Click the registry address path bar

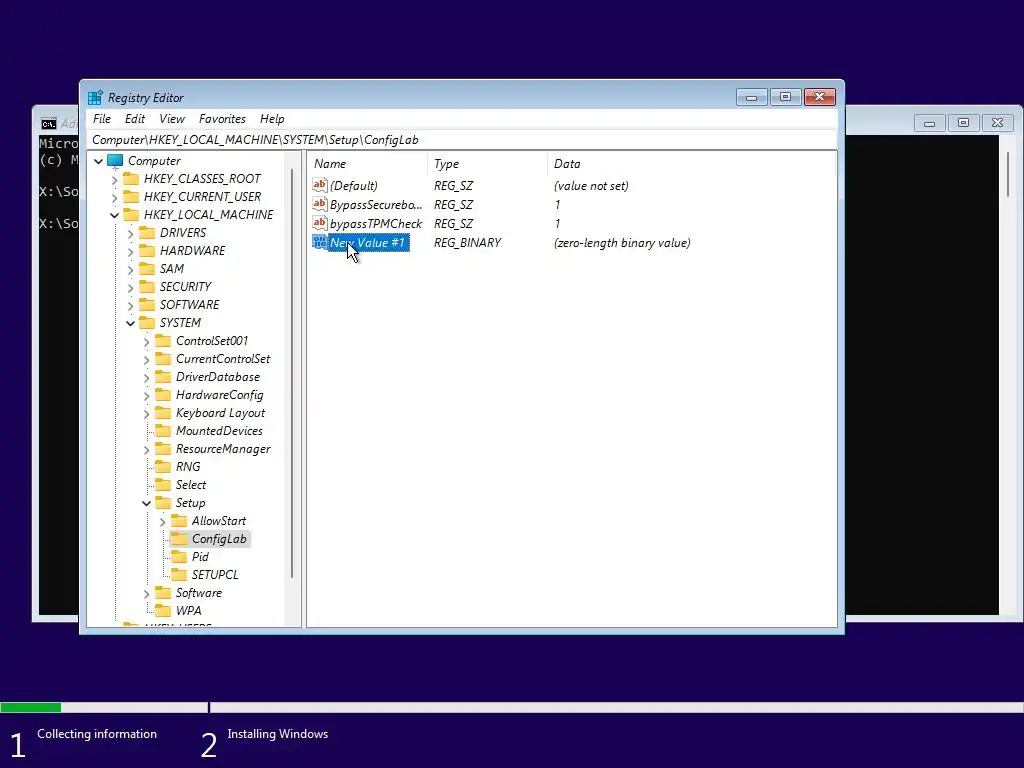click(462, 140)
